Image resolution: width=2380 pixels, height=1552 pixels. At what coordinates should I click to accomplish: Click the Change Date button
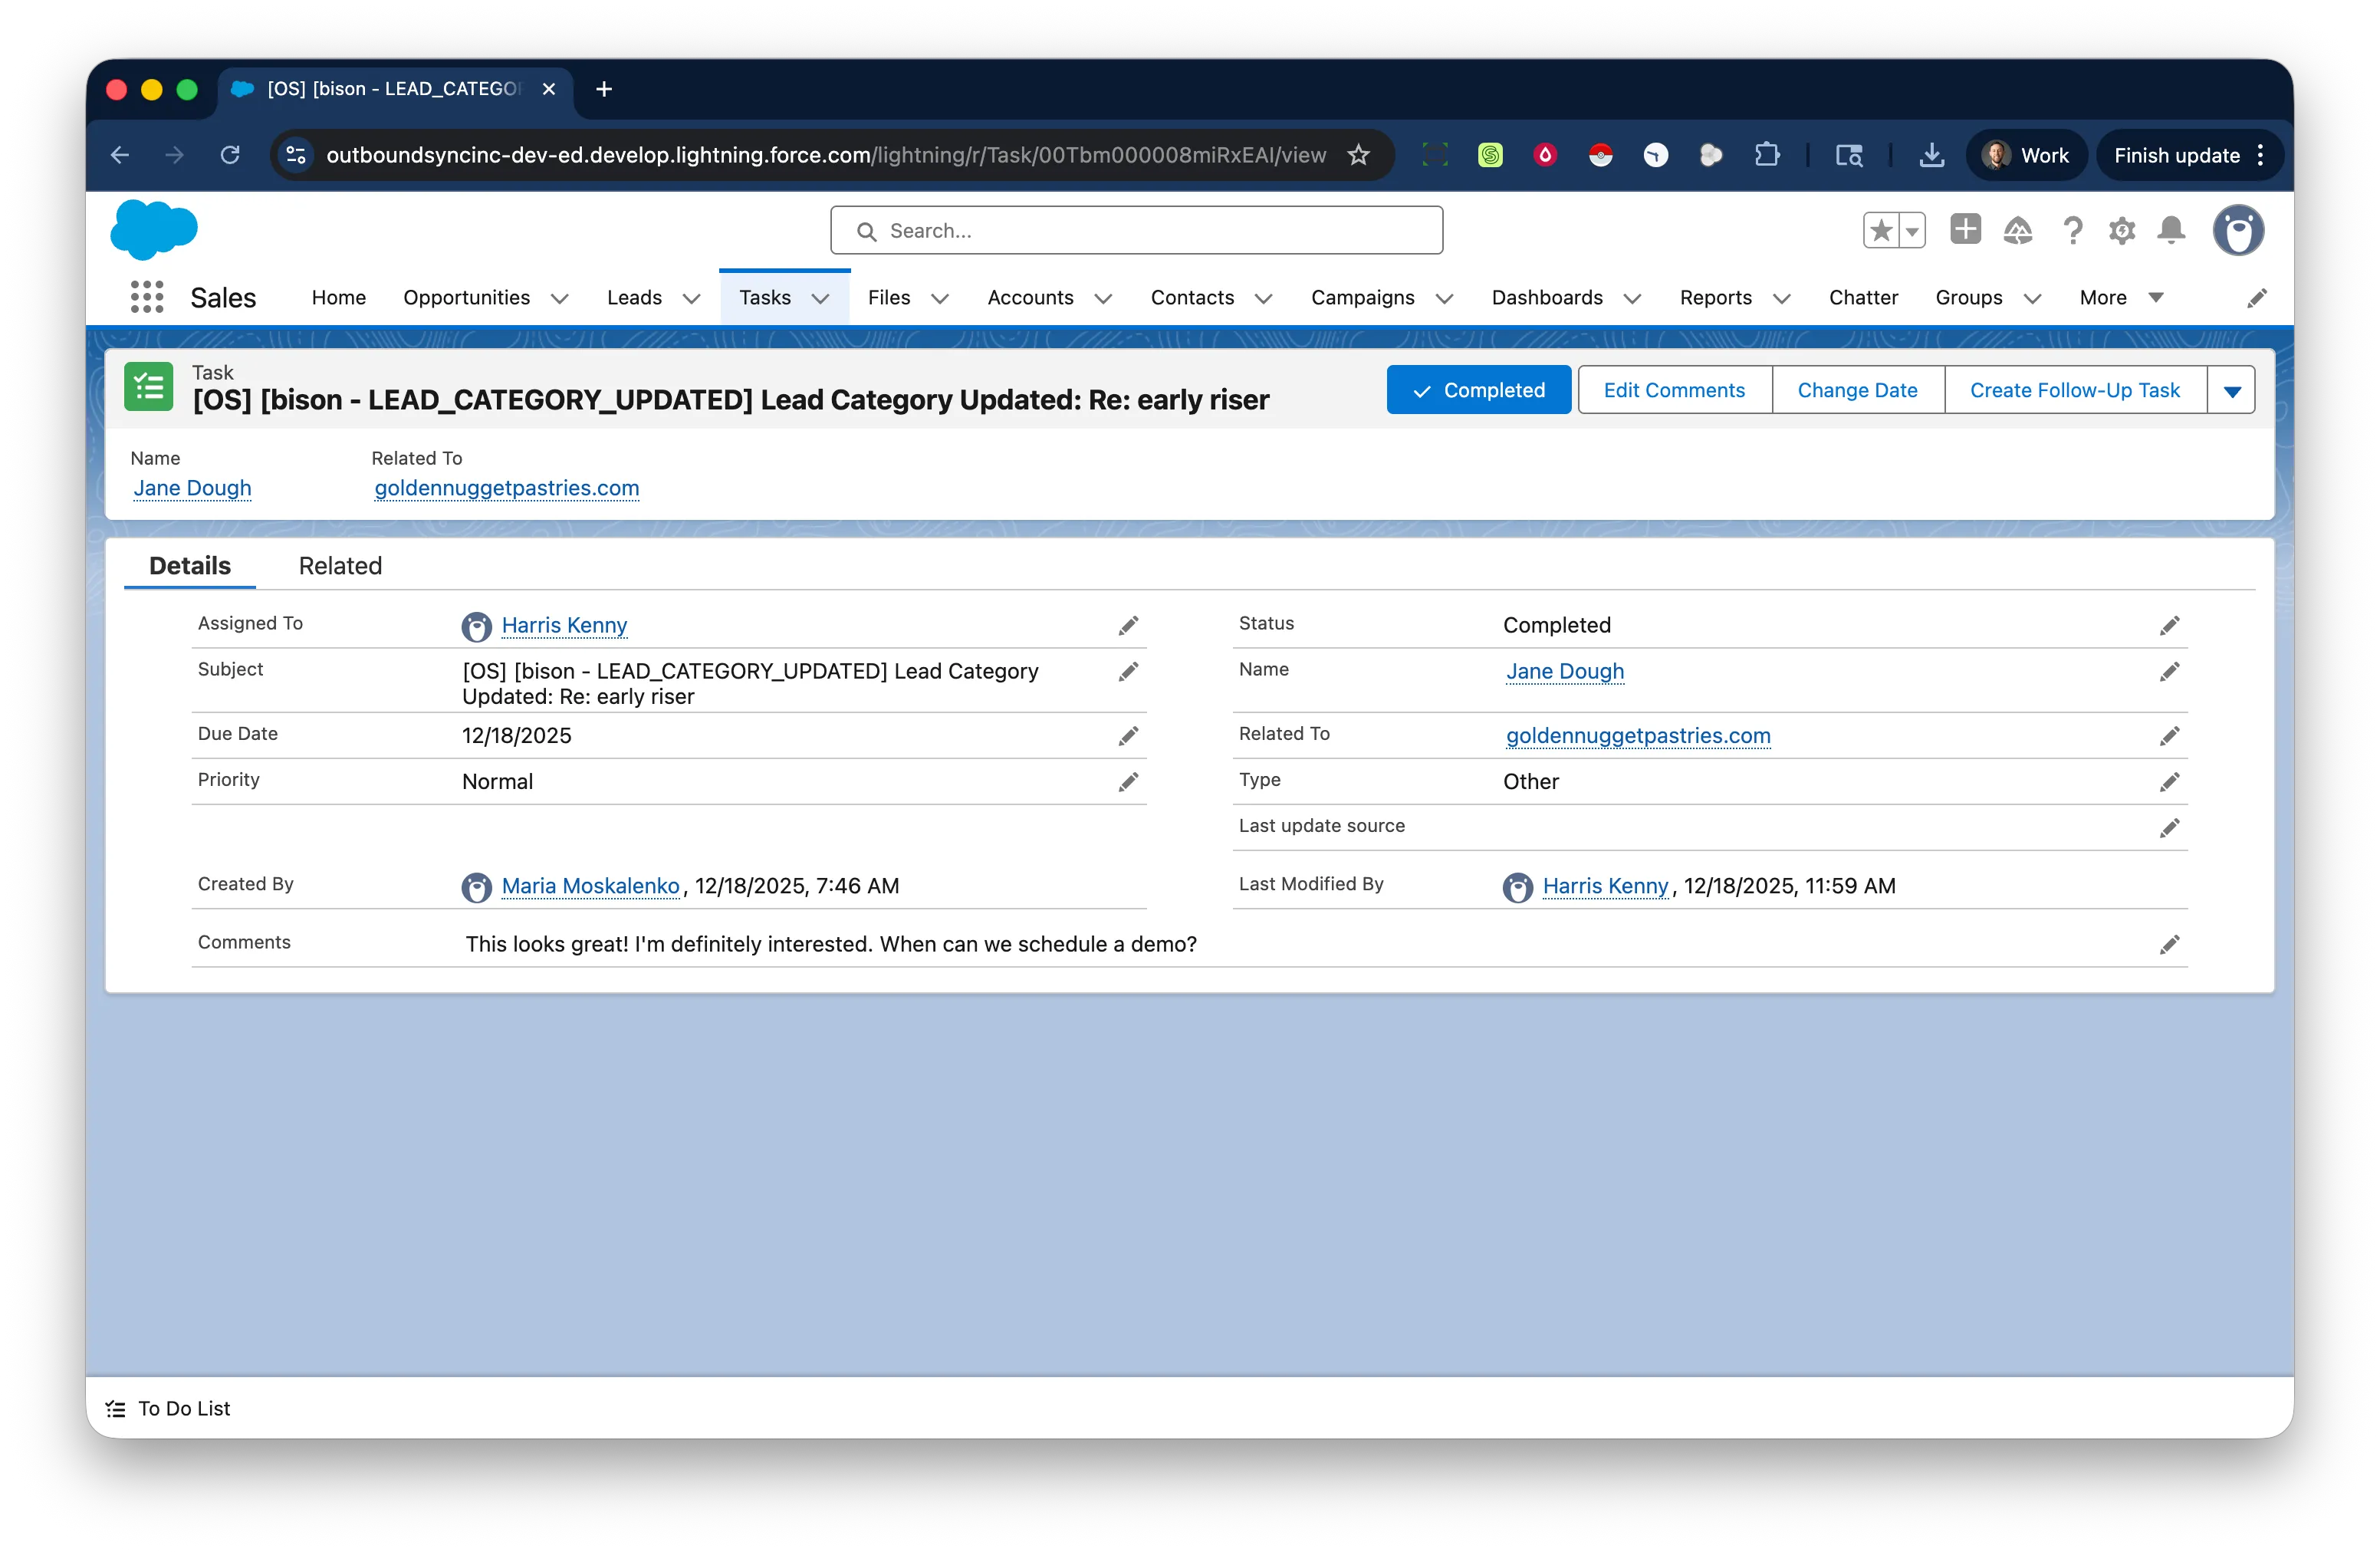[x=1856, y=390]
